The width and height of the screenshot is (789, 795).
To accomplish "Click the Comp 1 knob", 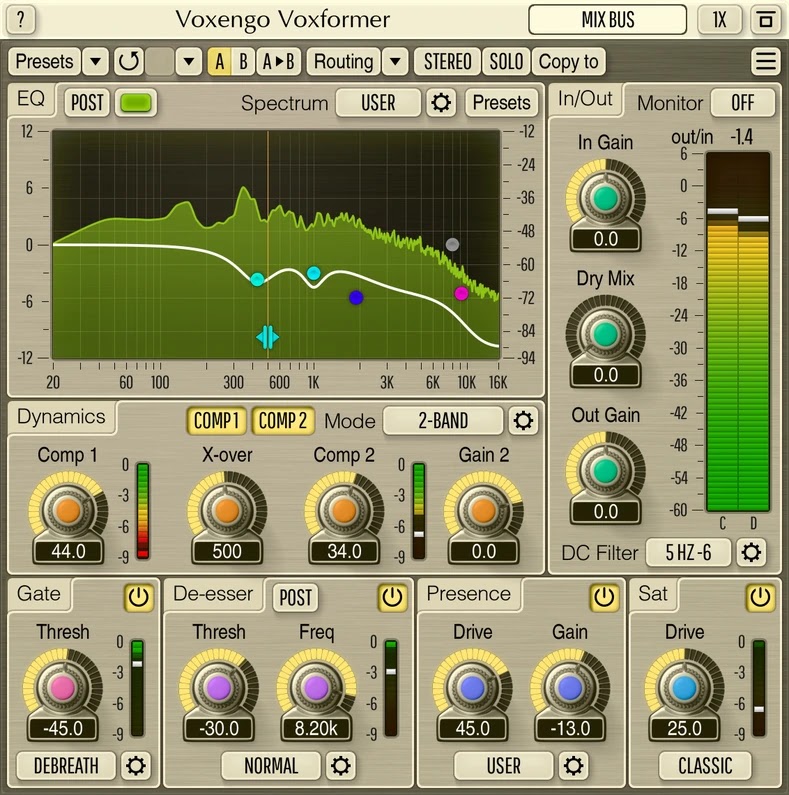I will pos(68,511).
